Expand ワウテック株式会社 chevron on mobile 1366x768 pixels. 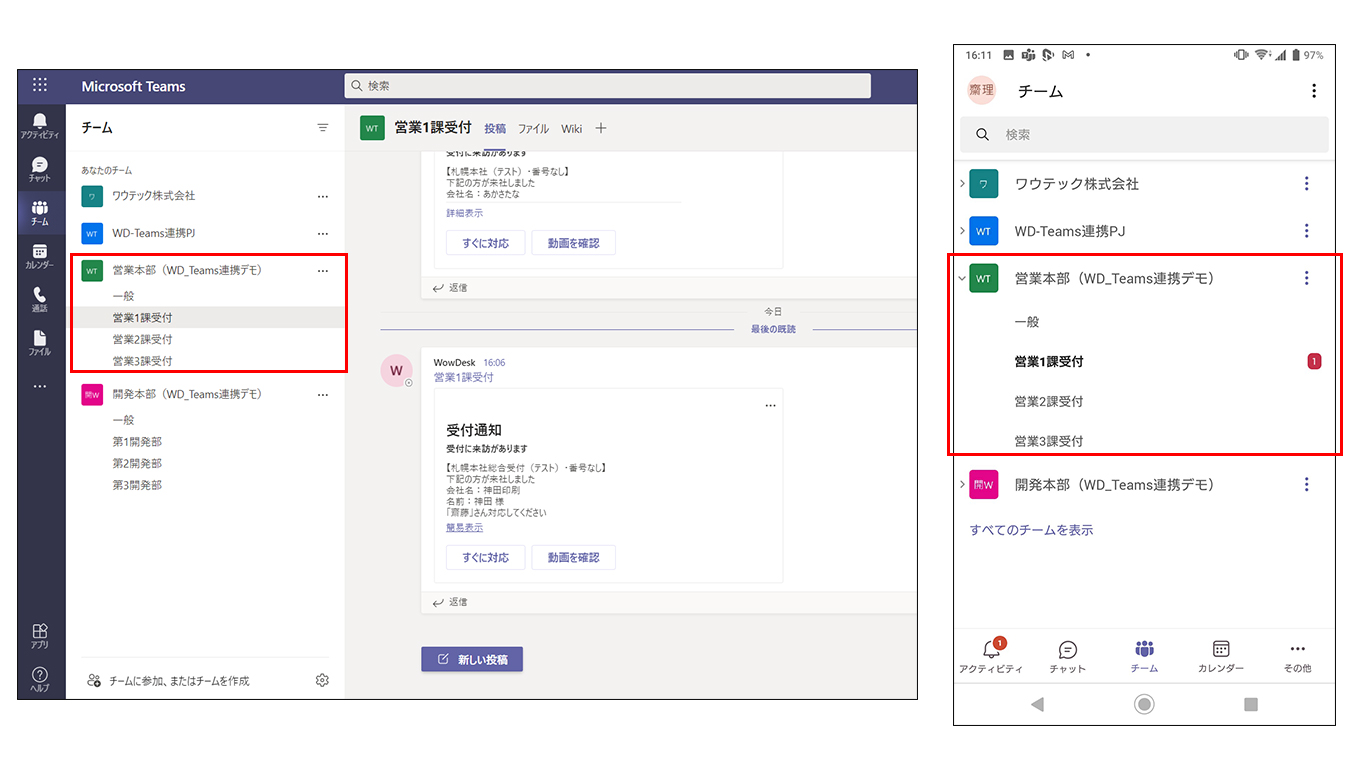(x=962, y=183)
